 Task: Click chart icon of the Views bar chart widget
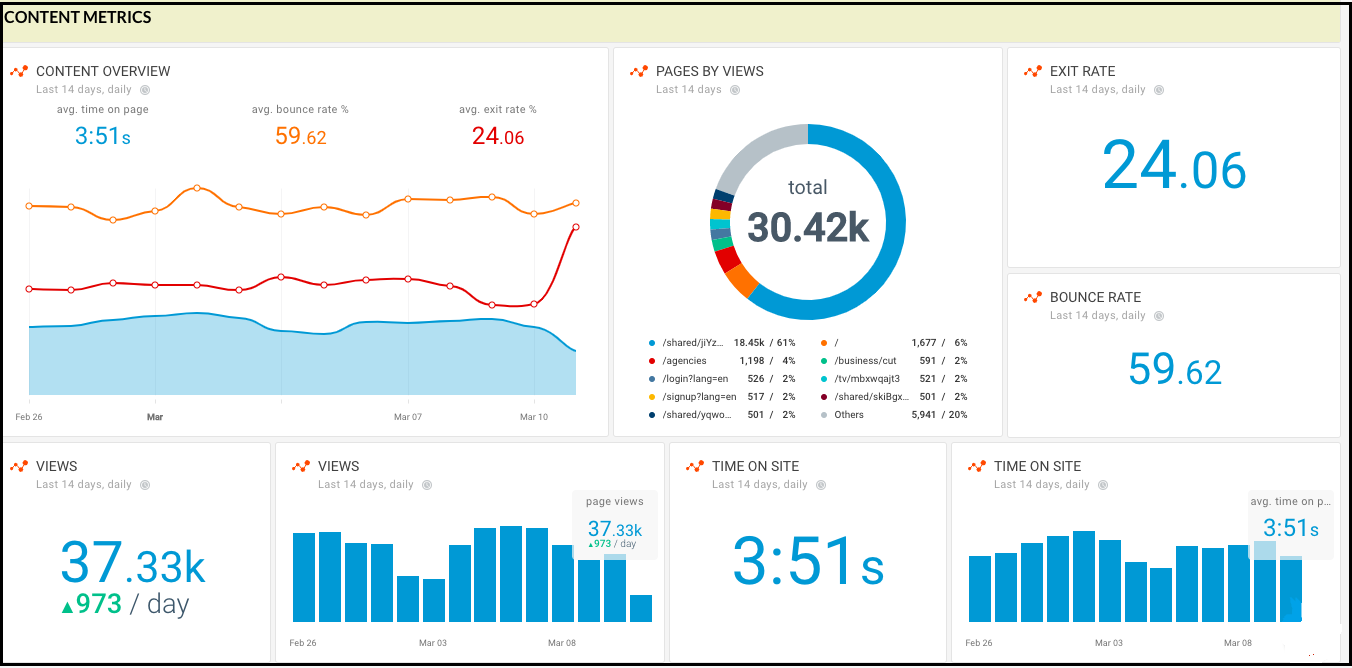(x=301, y=467)
